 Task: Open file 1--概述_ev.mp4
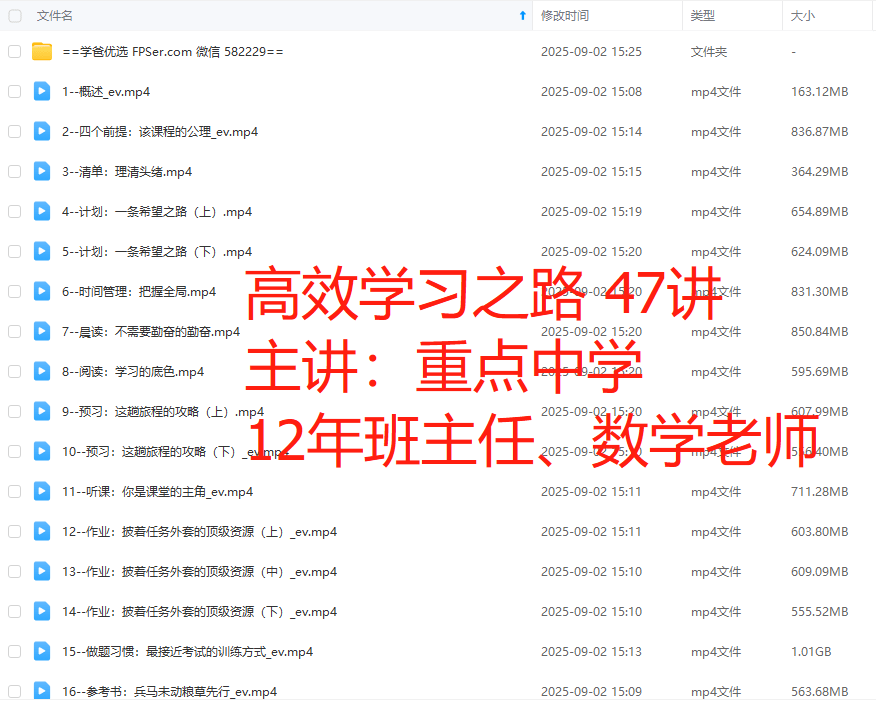click(106, 92)
